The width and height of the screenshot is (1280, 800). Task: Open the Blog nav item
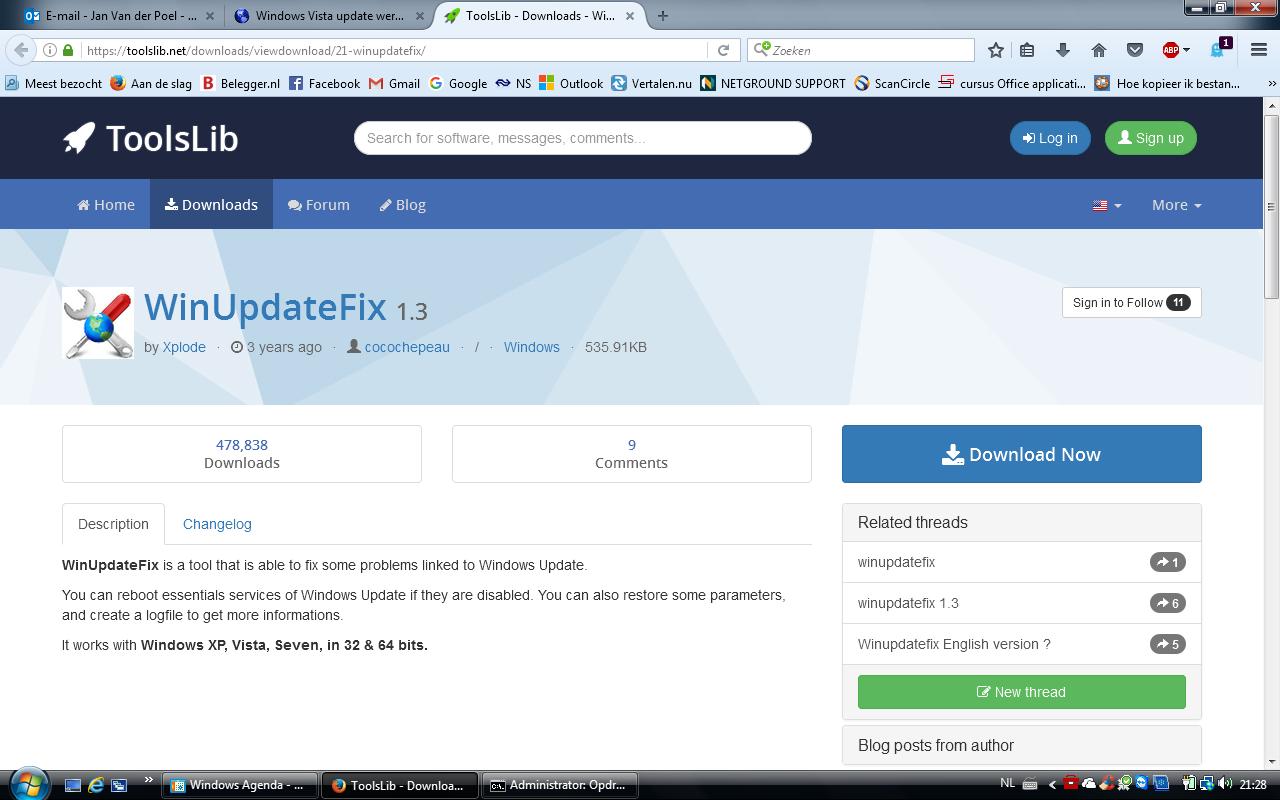pyautogui.click(x=403, y=205)
